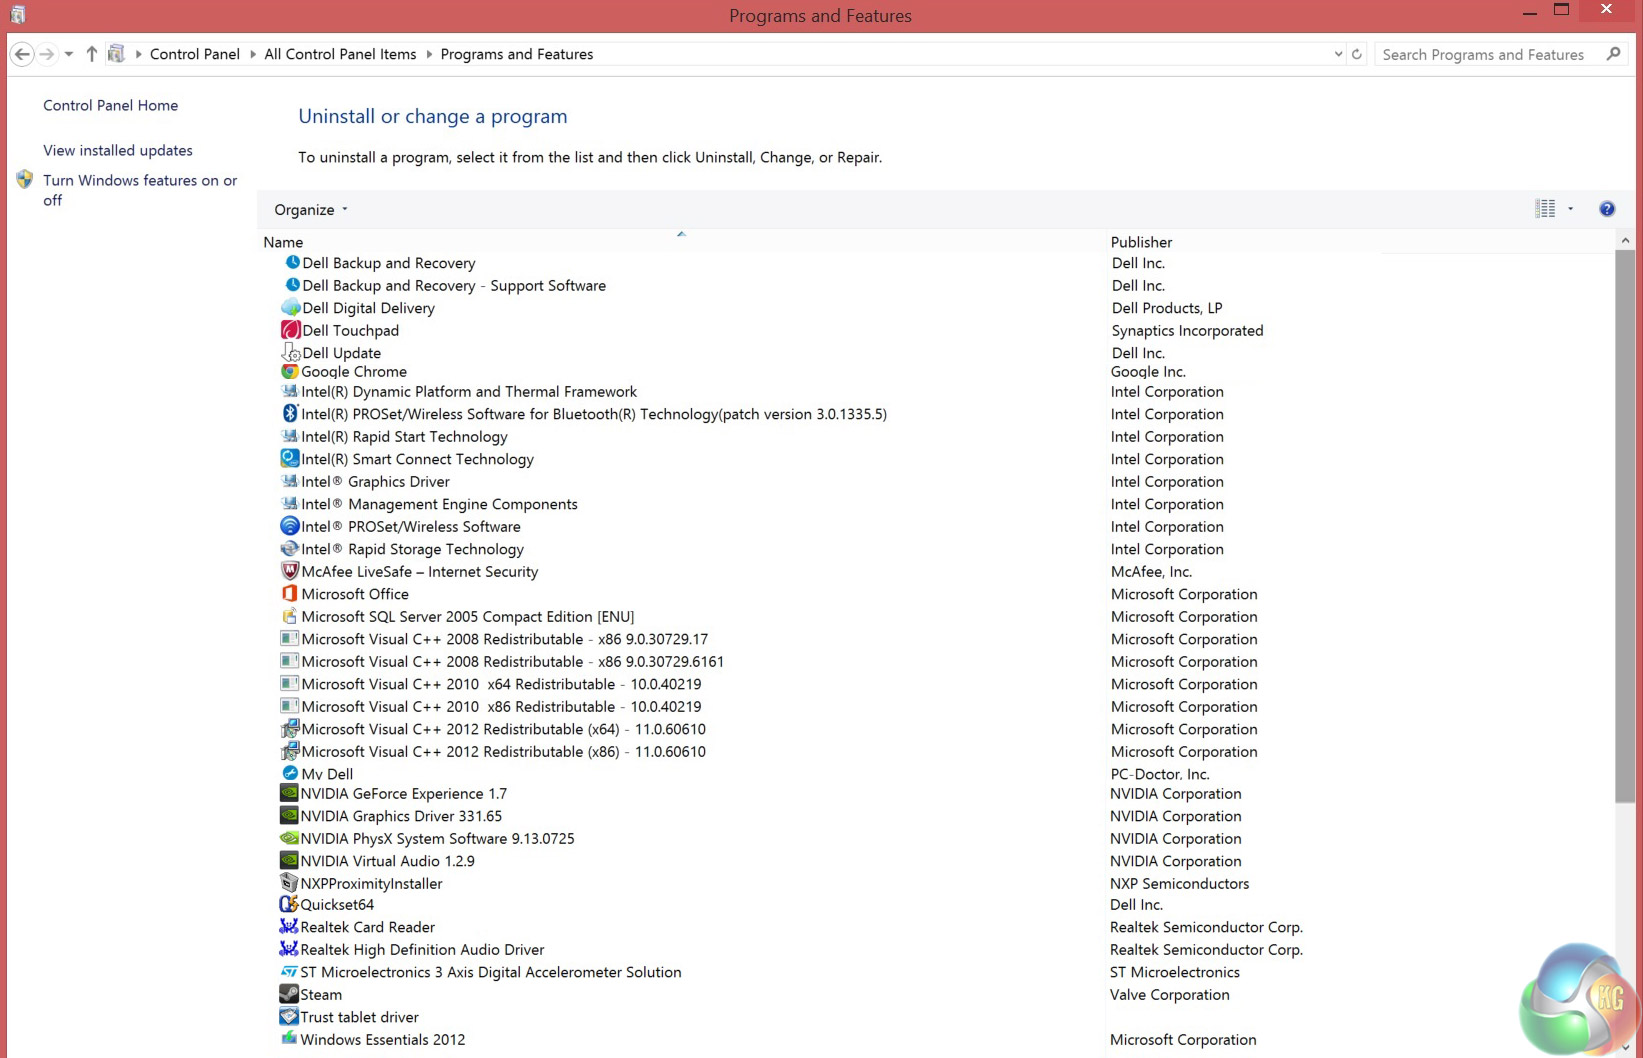This screenshot has height=1058, width=1643.
Task: Click the PC-Doctor, Inc. publisher cell
Action: (1160, 774)
